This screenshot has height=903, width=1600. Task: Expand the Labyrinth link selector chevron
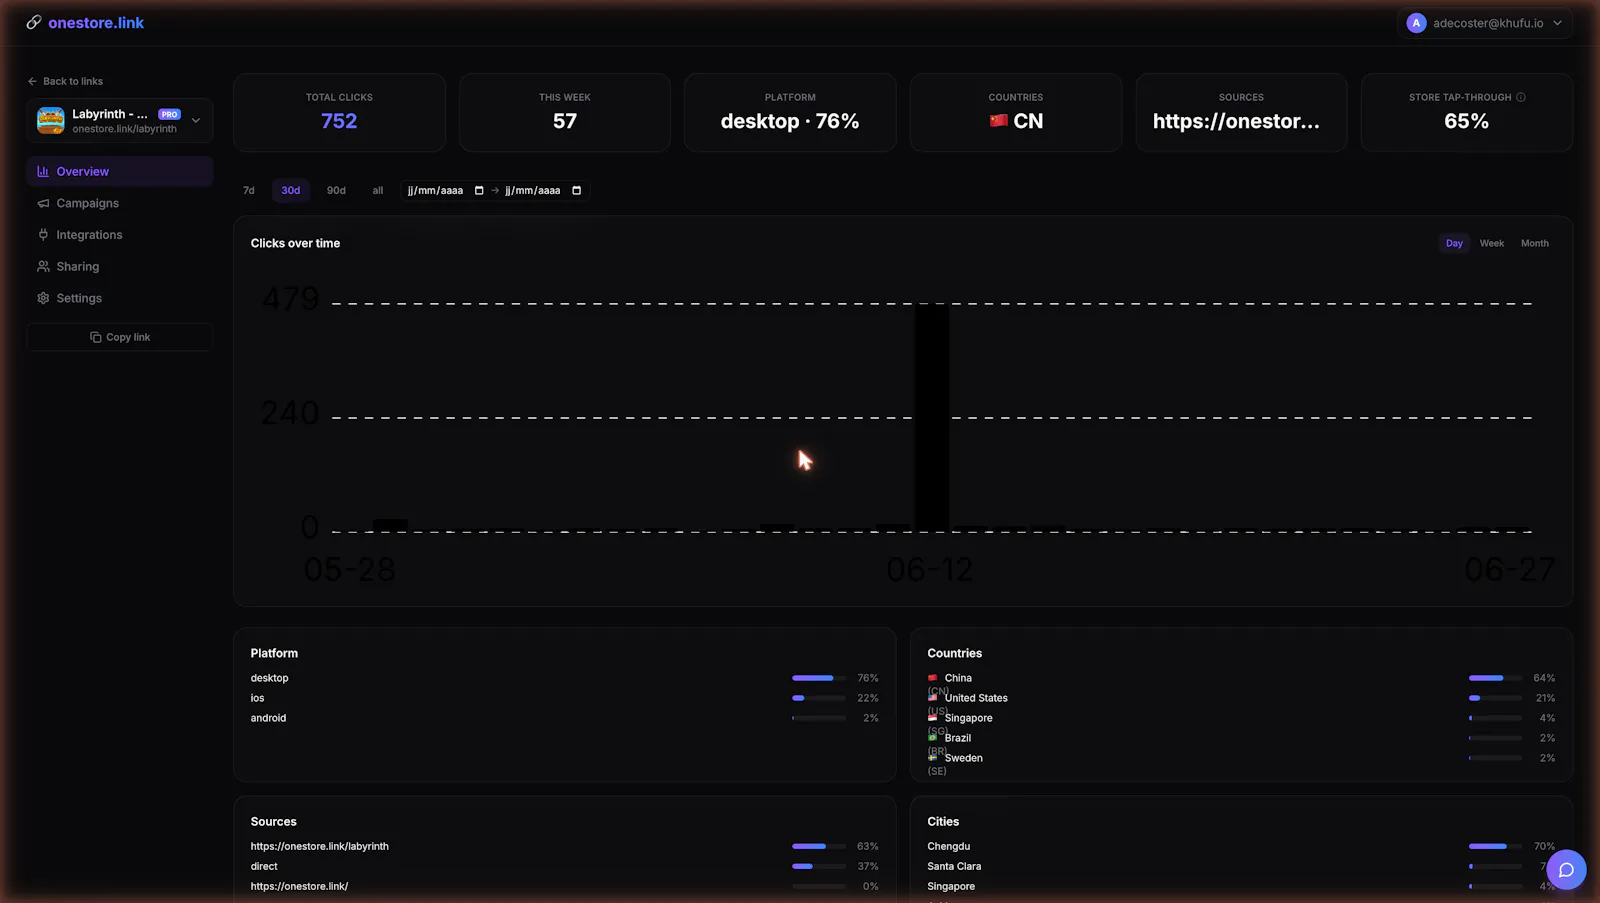[196, 121]
